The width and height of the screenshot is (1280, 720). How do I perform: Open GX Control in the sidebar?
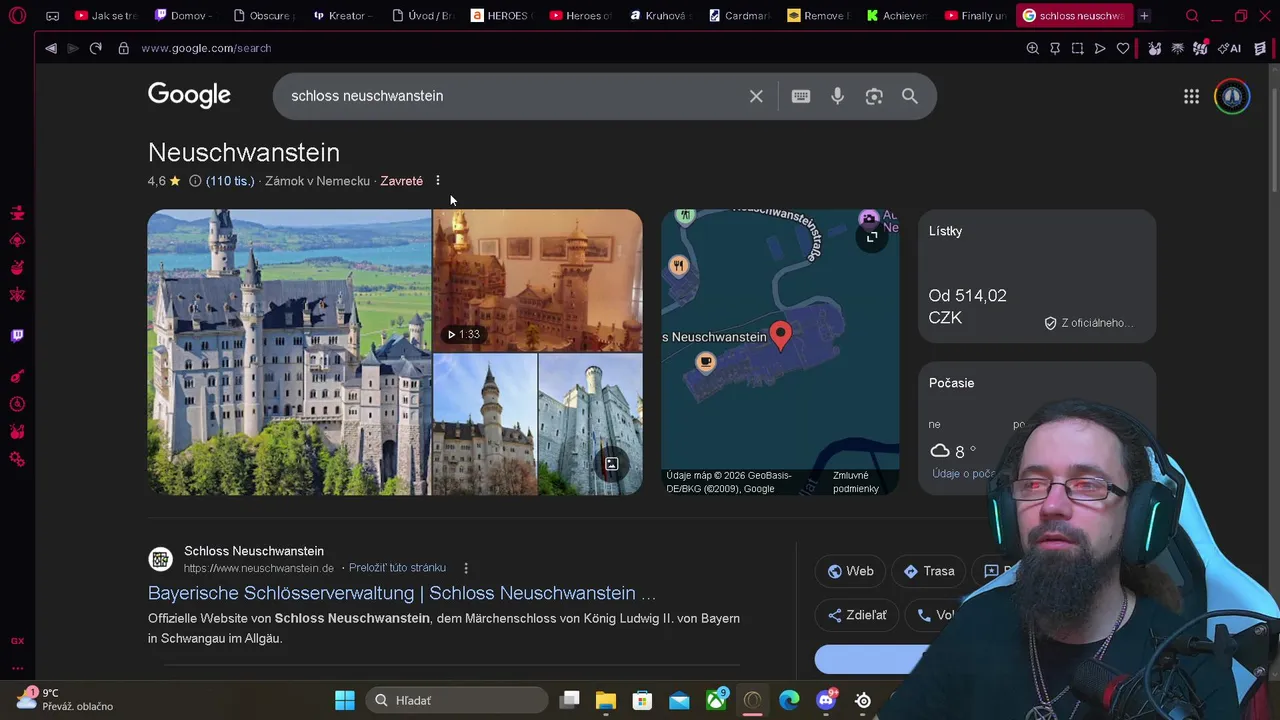pyautogui.click(x=17, y=641)
